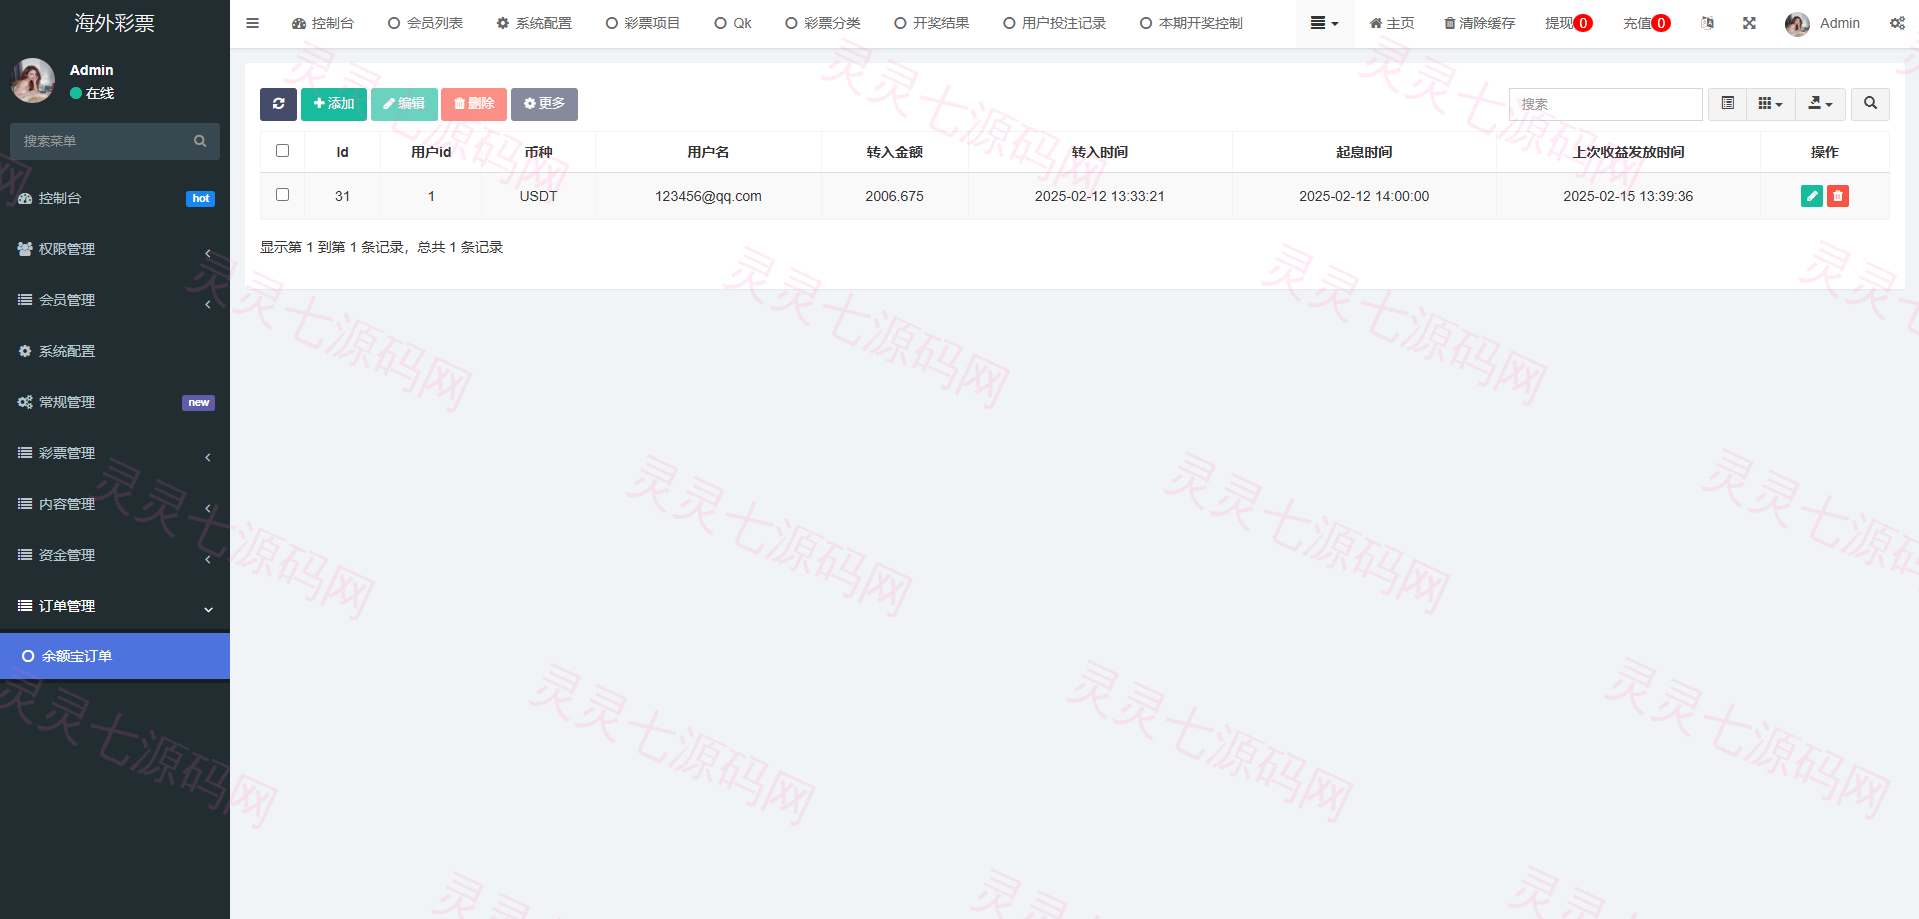1919x919 pixels.
Task: Select the 余额宝订单 sidebar item
Action: pyautogui.click(x=115, y=656)
